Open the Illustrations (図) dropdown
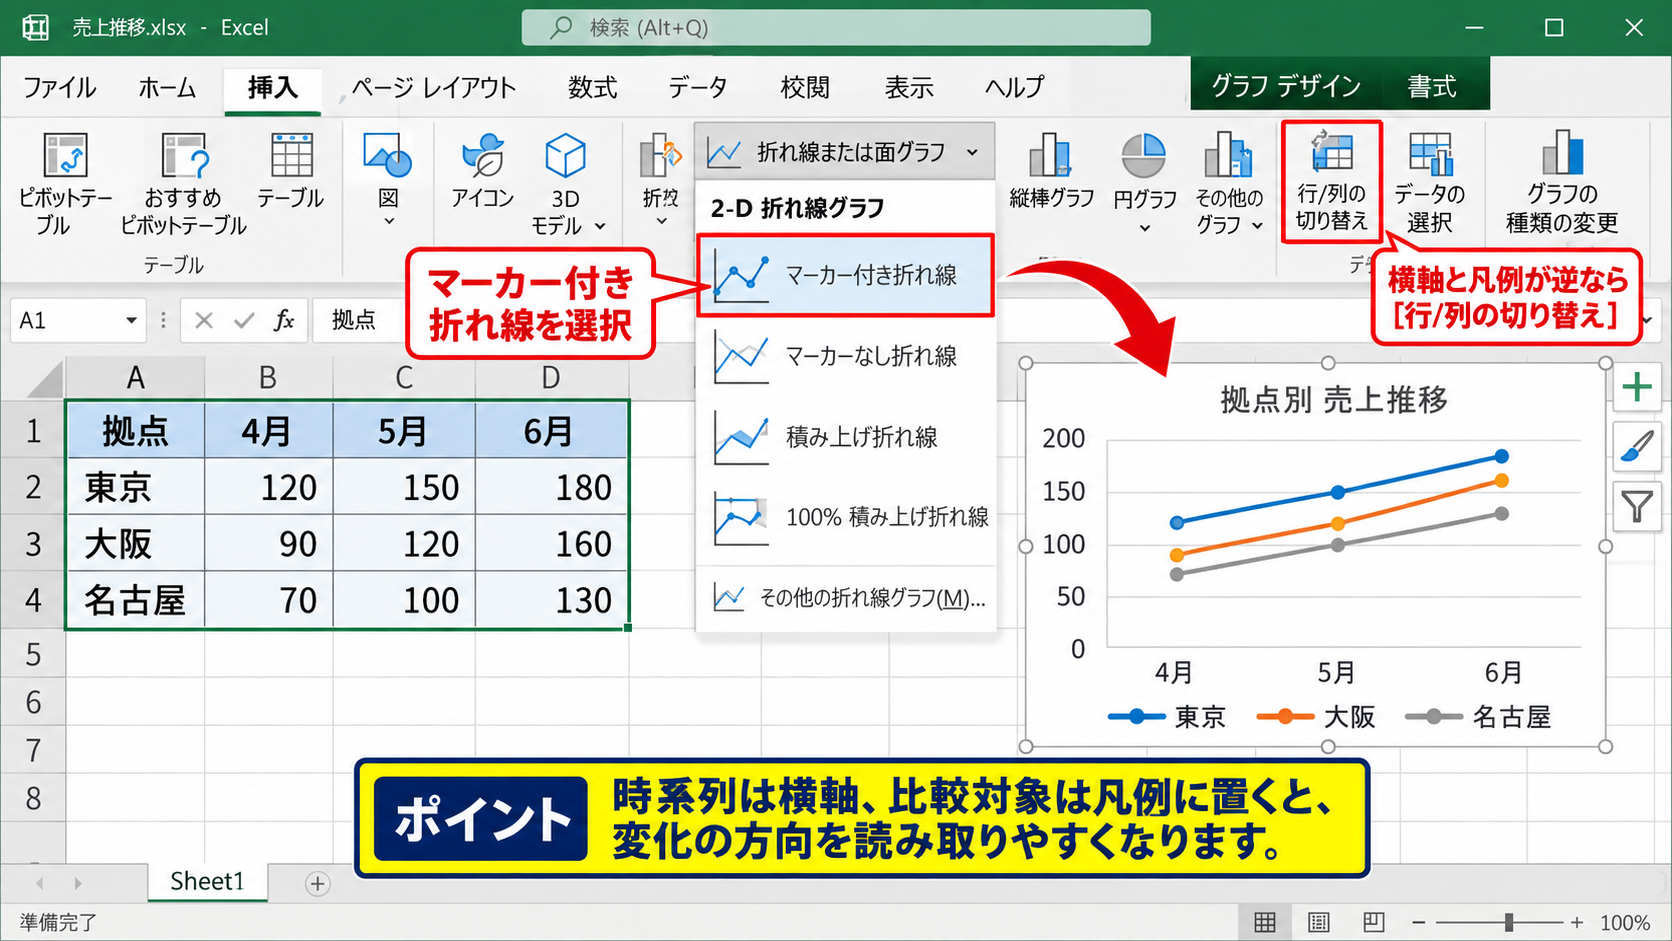Image resolution: width=1672 pixels, height=941 pixels. (x=388, y=180)
